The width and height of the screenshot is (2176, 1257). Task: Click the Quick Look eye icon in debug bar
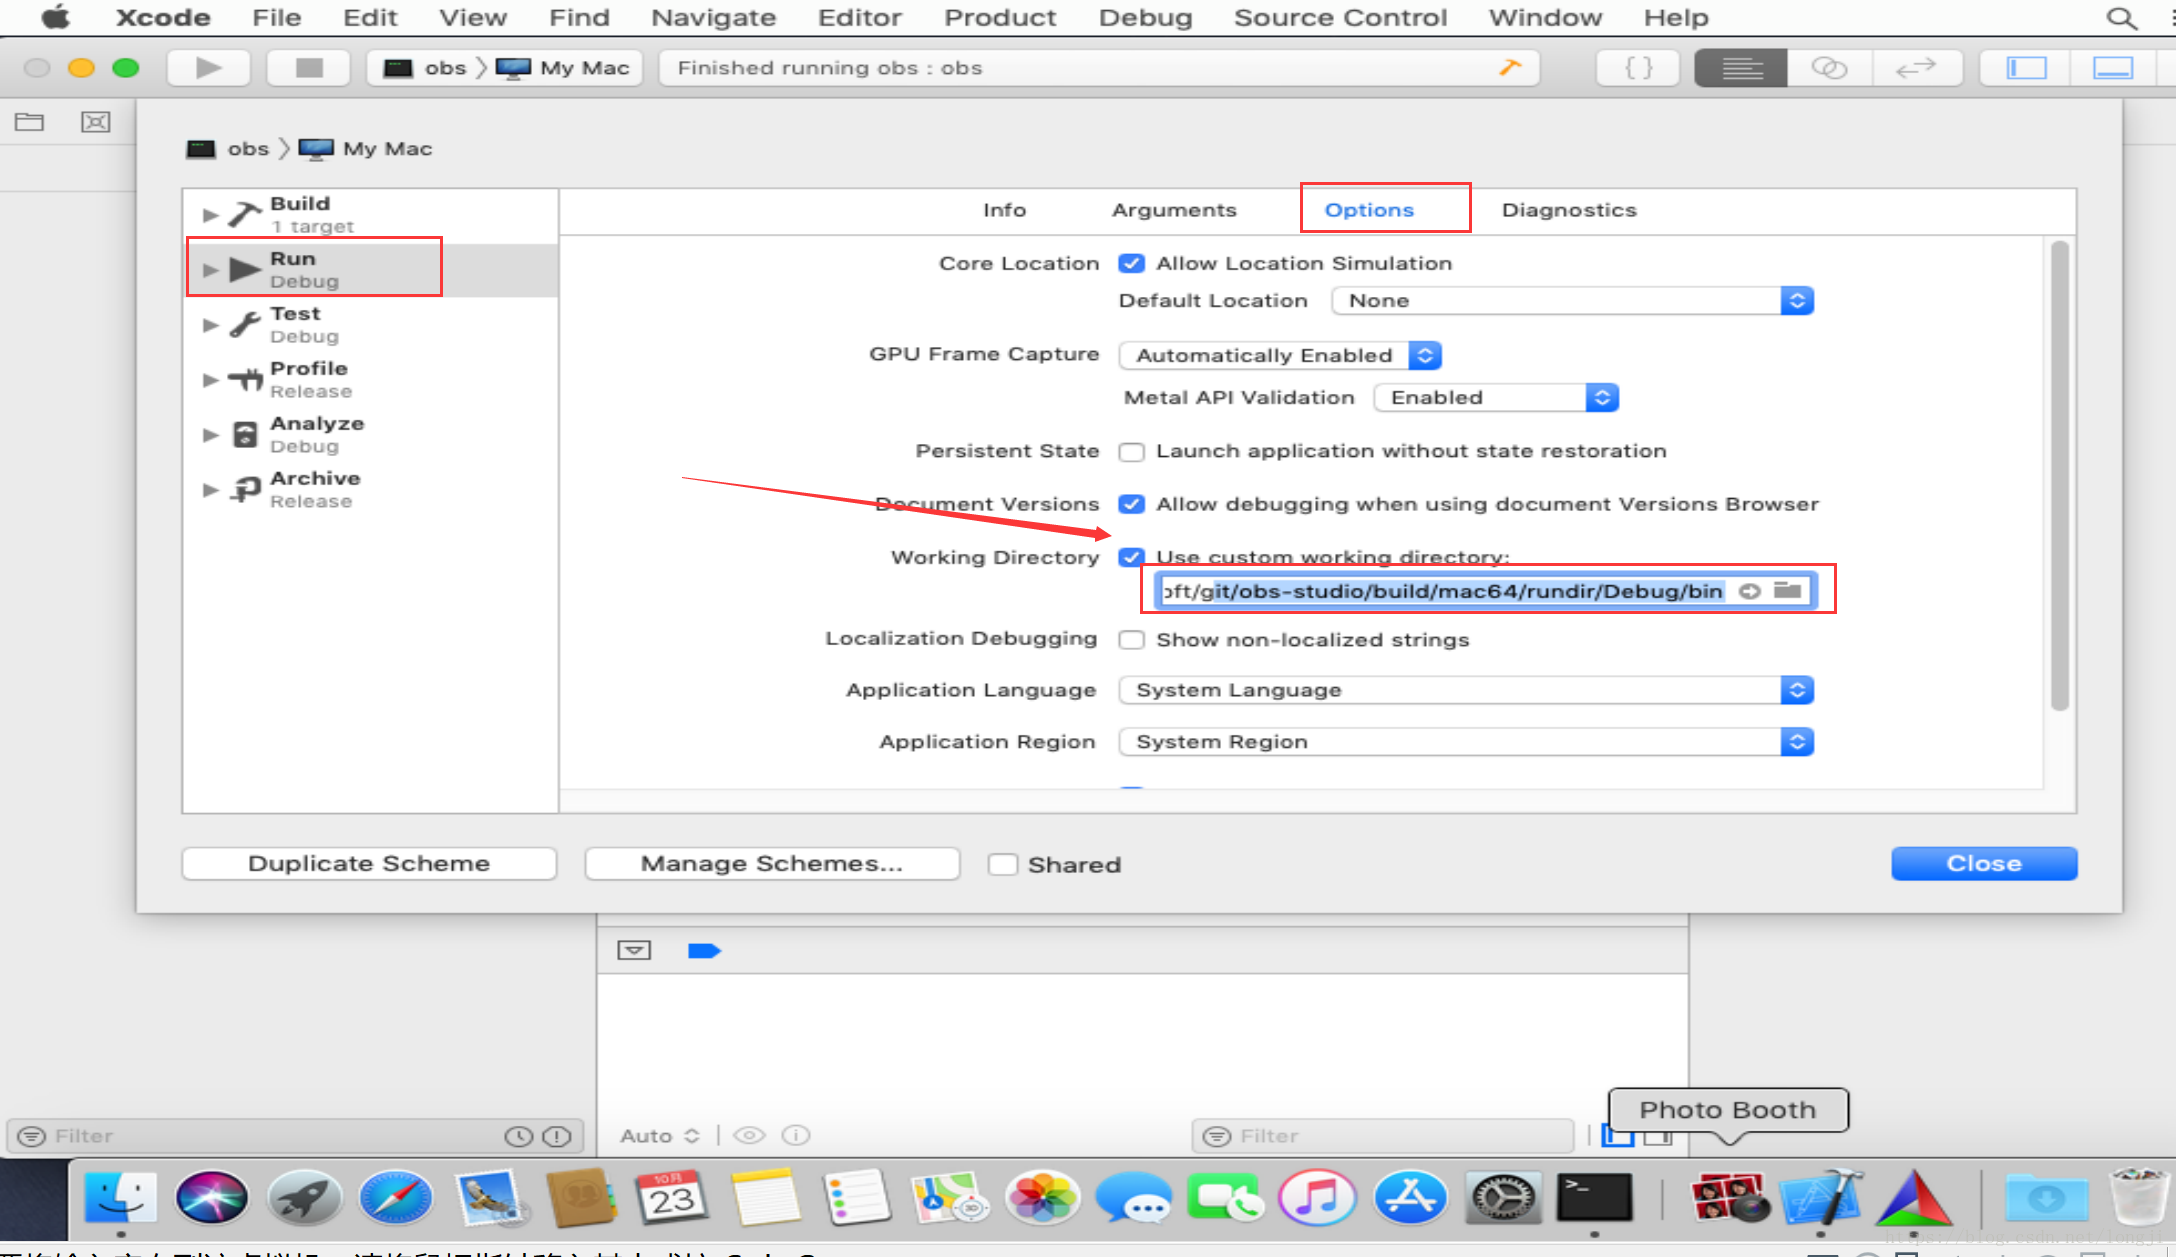click(x=749, y=1135)
